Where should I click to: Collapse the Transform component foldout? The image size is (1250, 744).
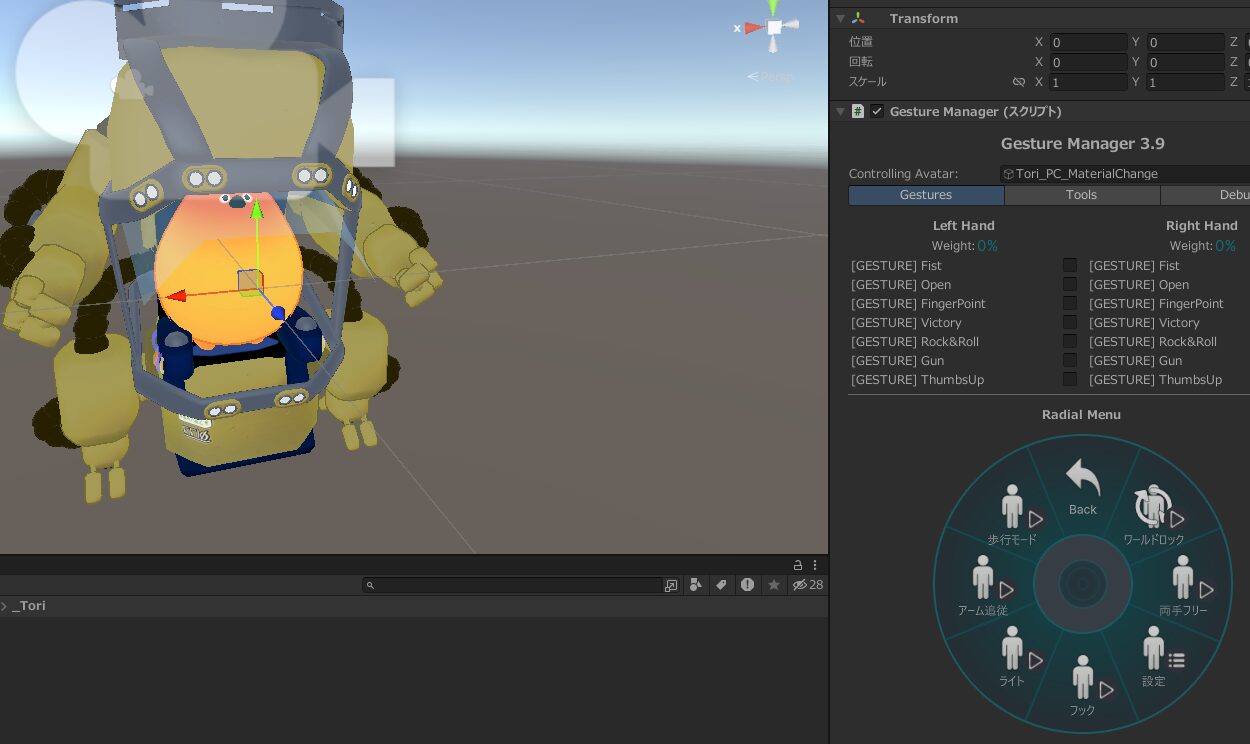click(840, 18)
